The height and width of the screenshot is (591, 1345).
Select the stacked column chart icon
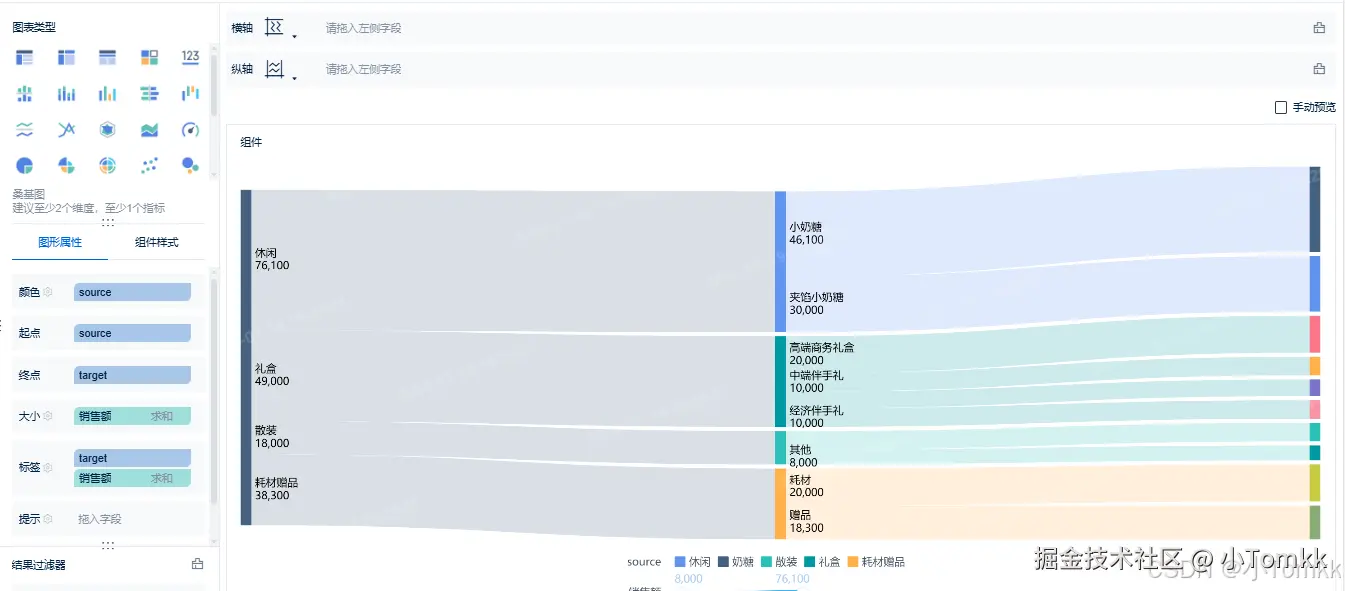point(66,94)
